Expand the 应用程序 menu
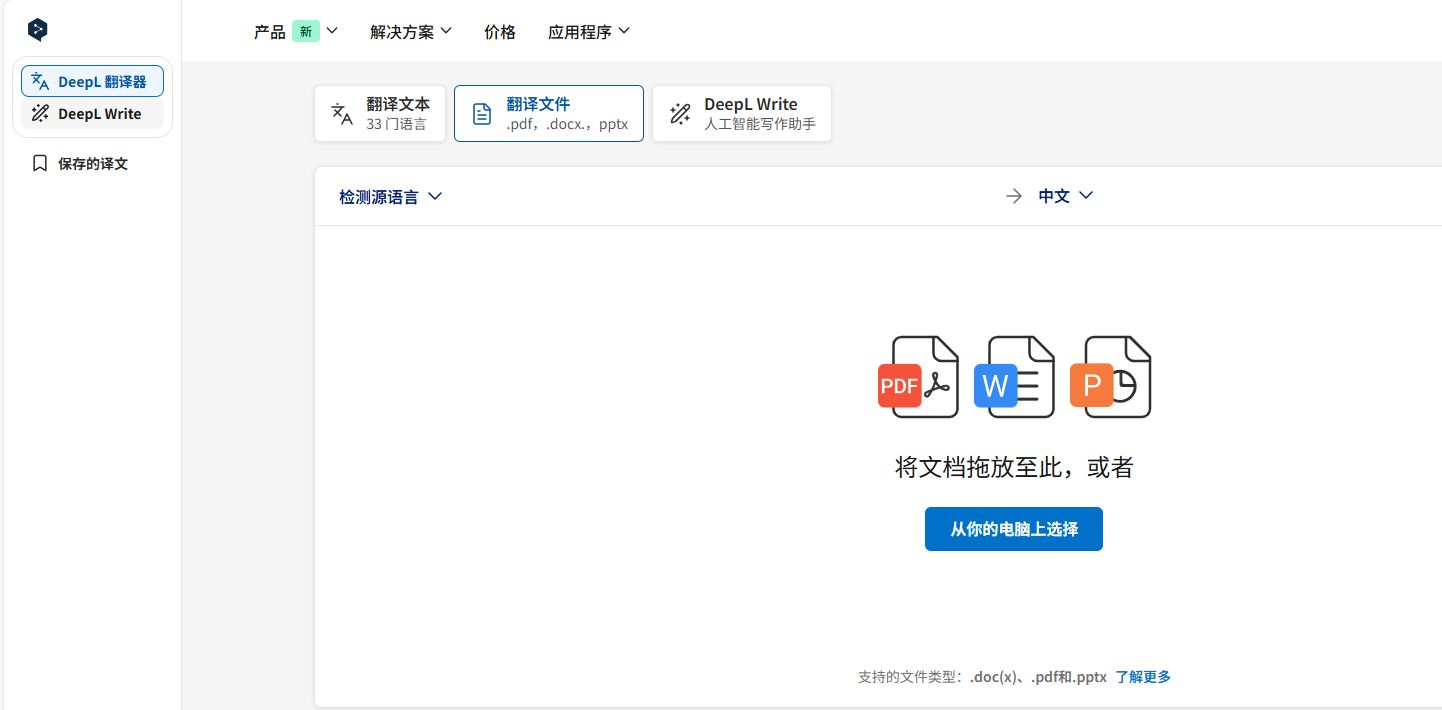The width and height of the screenshot is (1442, 710). click(x=589, y=32)
